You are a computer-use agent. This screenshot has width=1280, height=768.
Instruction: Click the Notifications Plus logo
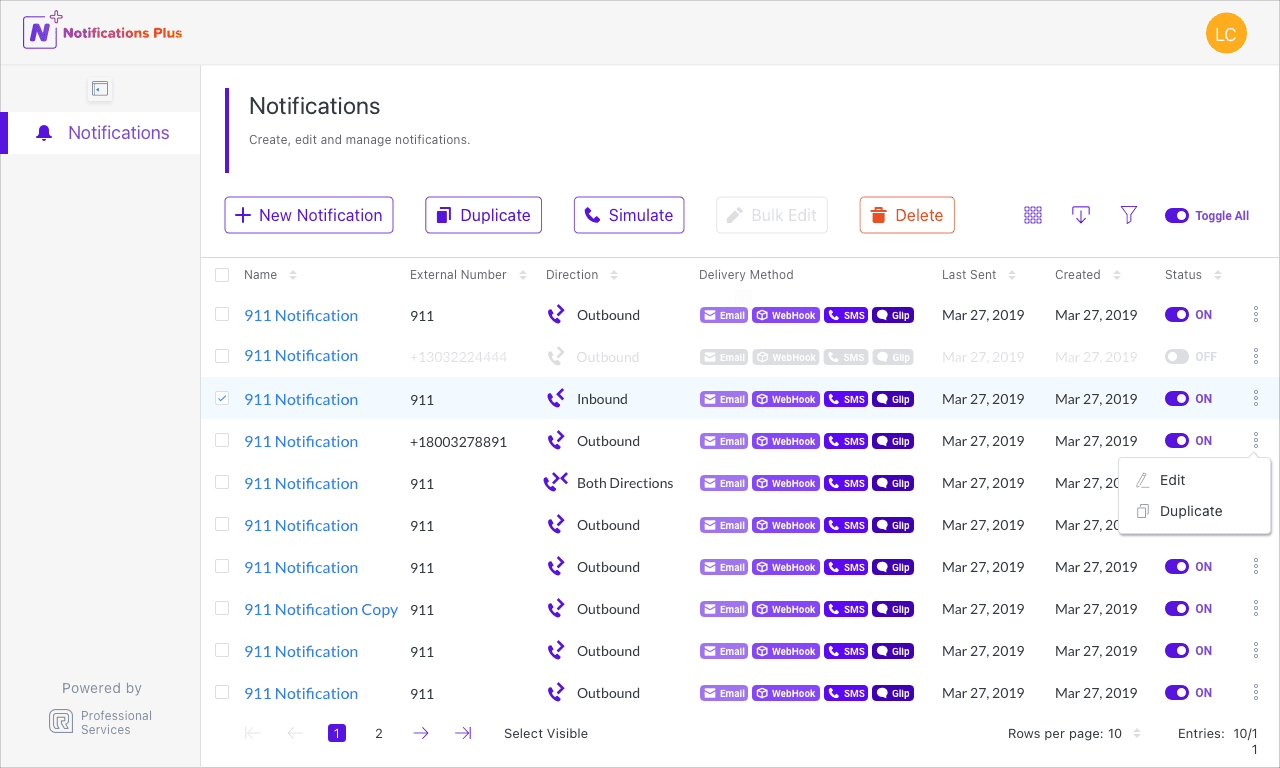tap(103, 32)
